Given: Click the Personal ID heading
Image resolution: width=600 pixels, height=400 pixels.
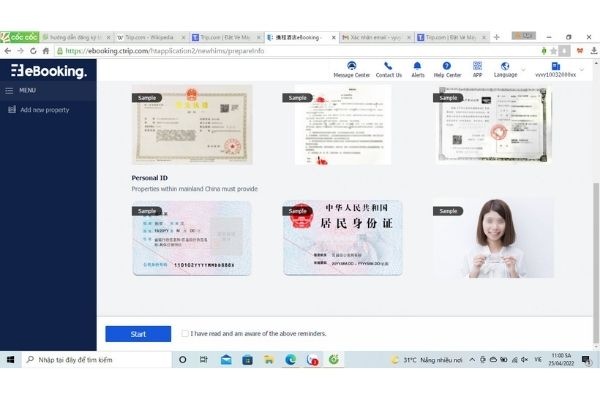Looking at the screenshot, I should point(150,178).
